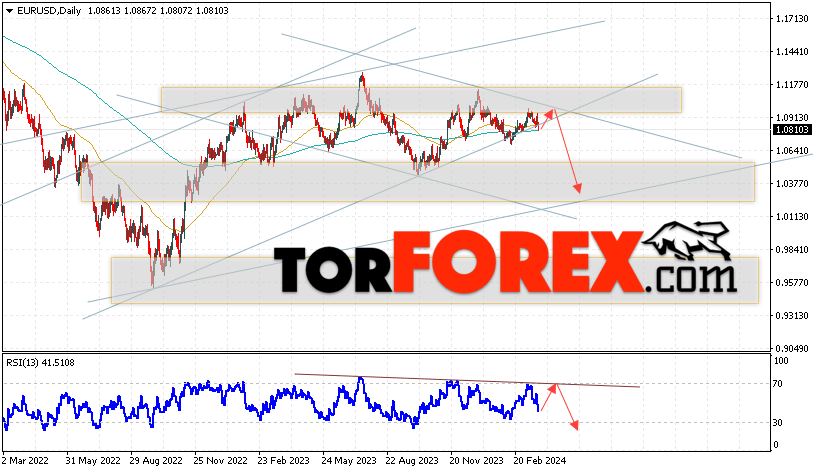Select the 1.08672 high price value
Viewport: 816px width, 472px height.
point(139,10)
